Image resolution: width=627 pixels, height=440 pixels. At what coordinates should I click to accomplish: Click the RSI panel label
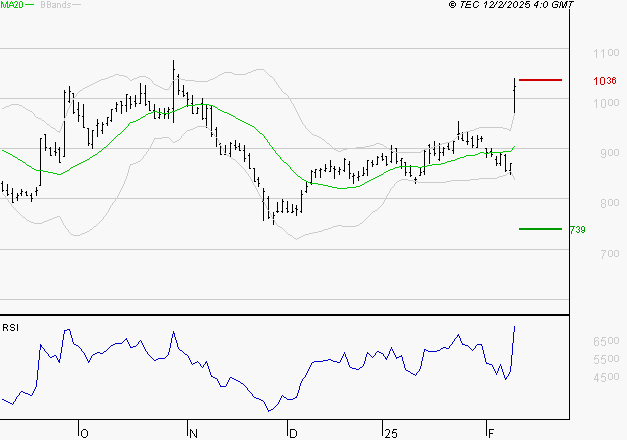[x=11, y=327]
